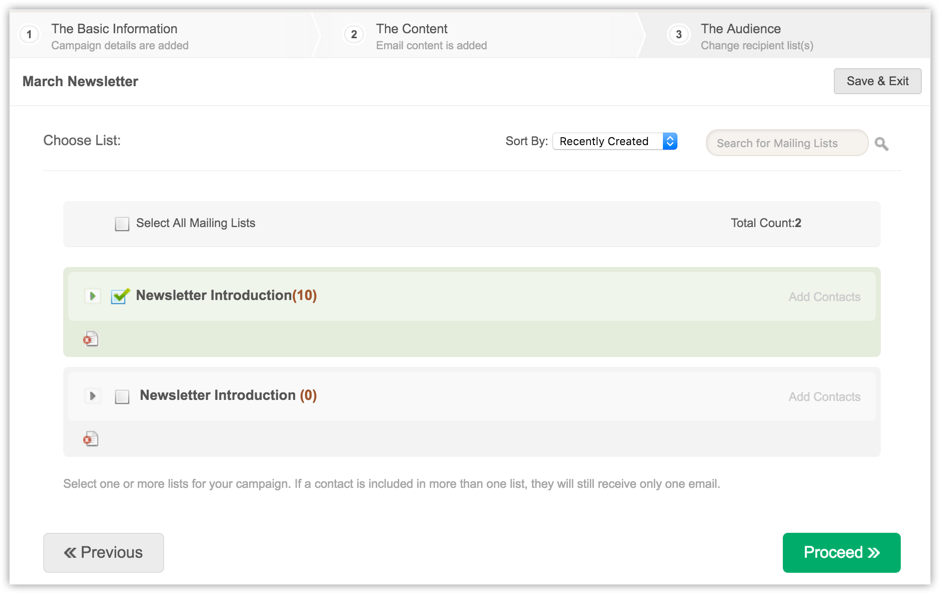Click step 2 number circle
Screen dimensions: 940x594
point(354,35)
